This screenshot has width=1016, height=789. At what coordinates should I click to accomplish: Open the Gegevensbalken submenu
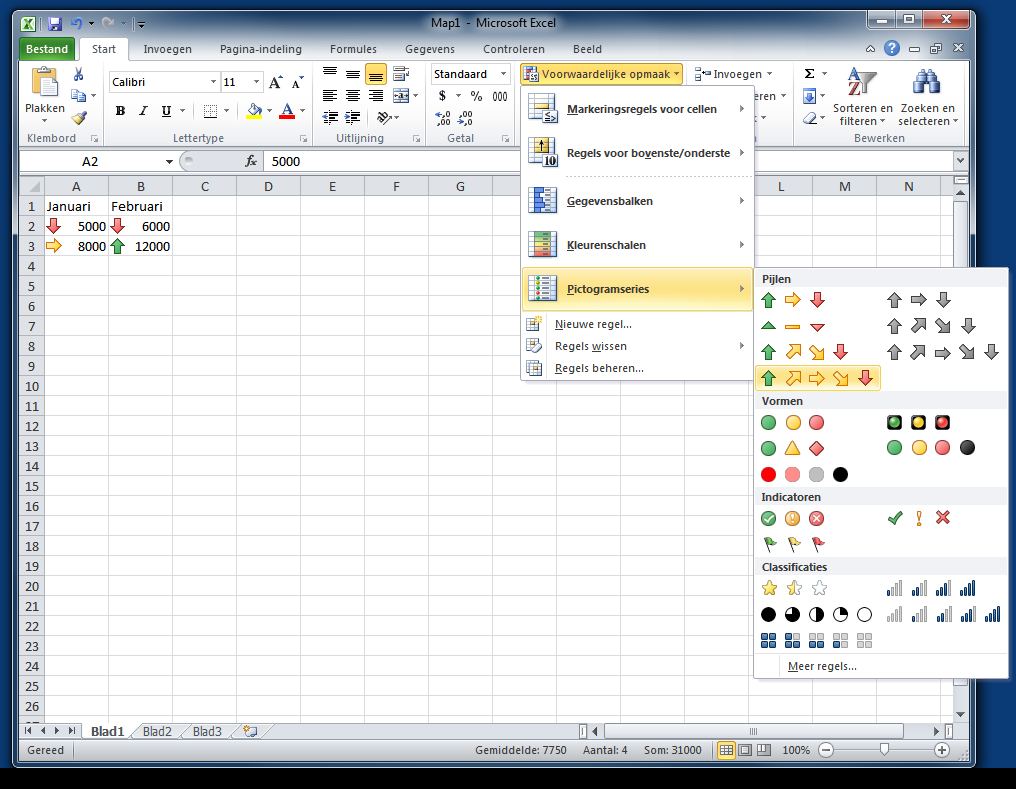coord(638,201)
